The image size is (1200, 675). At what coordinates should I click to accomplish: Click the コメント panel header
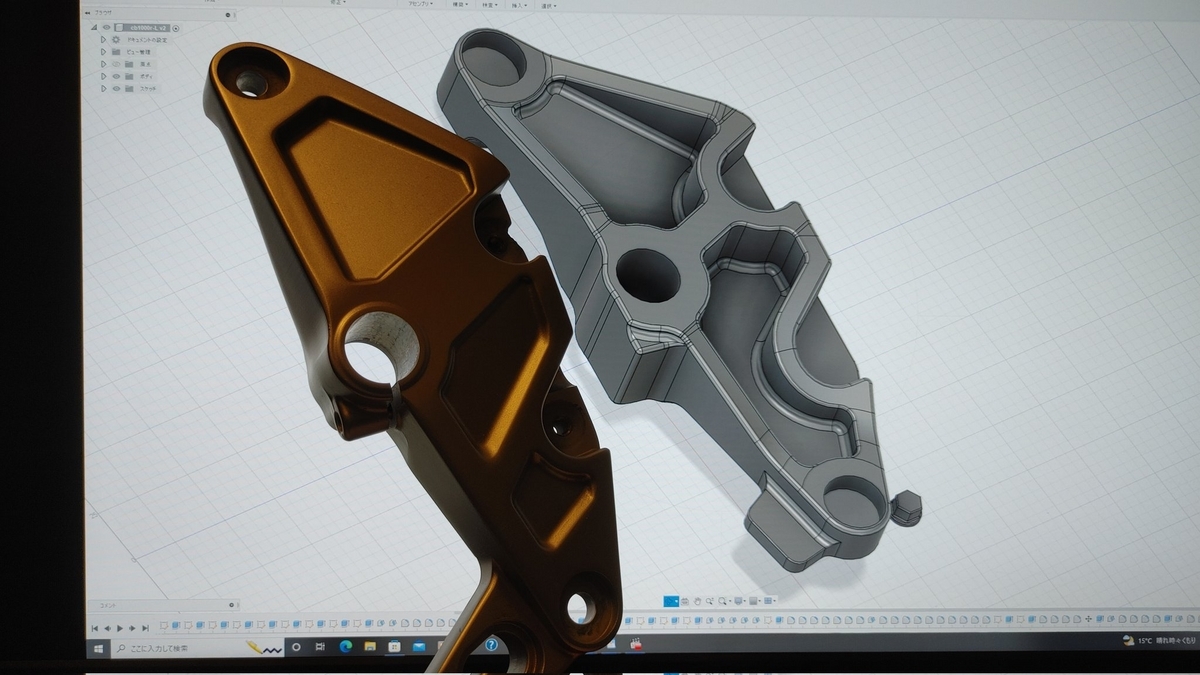tap(162, 605)
